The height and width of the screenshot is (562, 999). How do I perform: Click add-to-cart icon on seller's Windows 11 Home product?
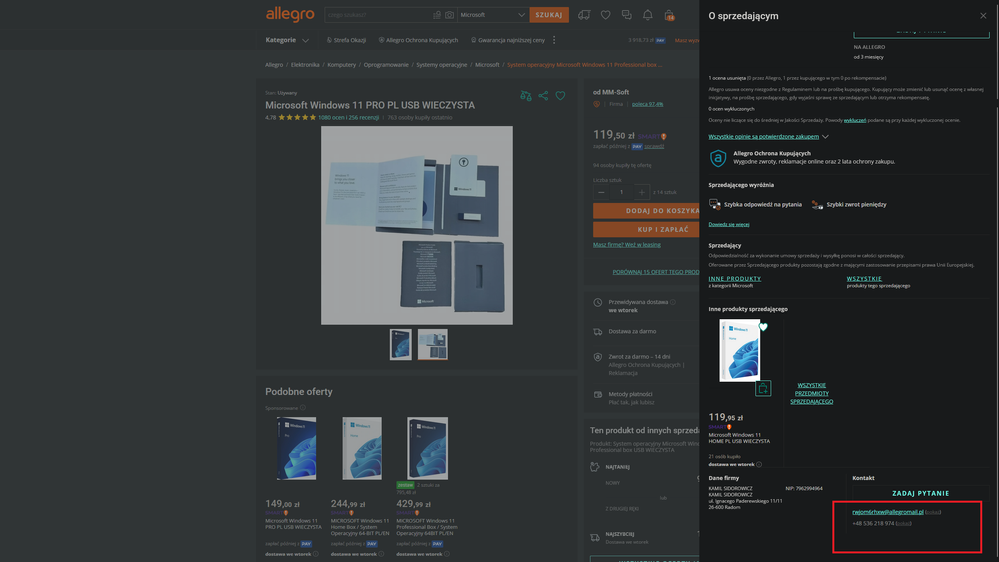tap(763, 388)
